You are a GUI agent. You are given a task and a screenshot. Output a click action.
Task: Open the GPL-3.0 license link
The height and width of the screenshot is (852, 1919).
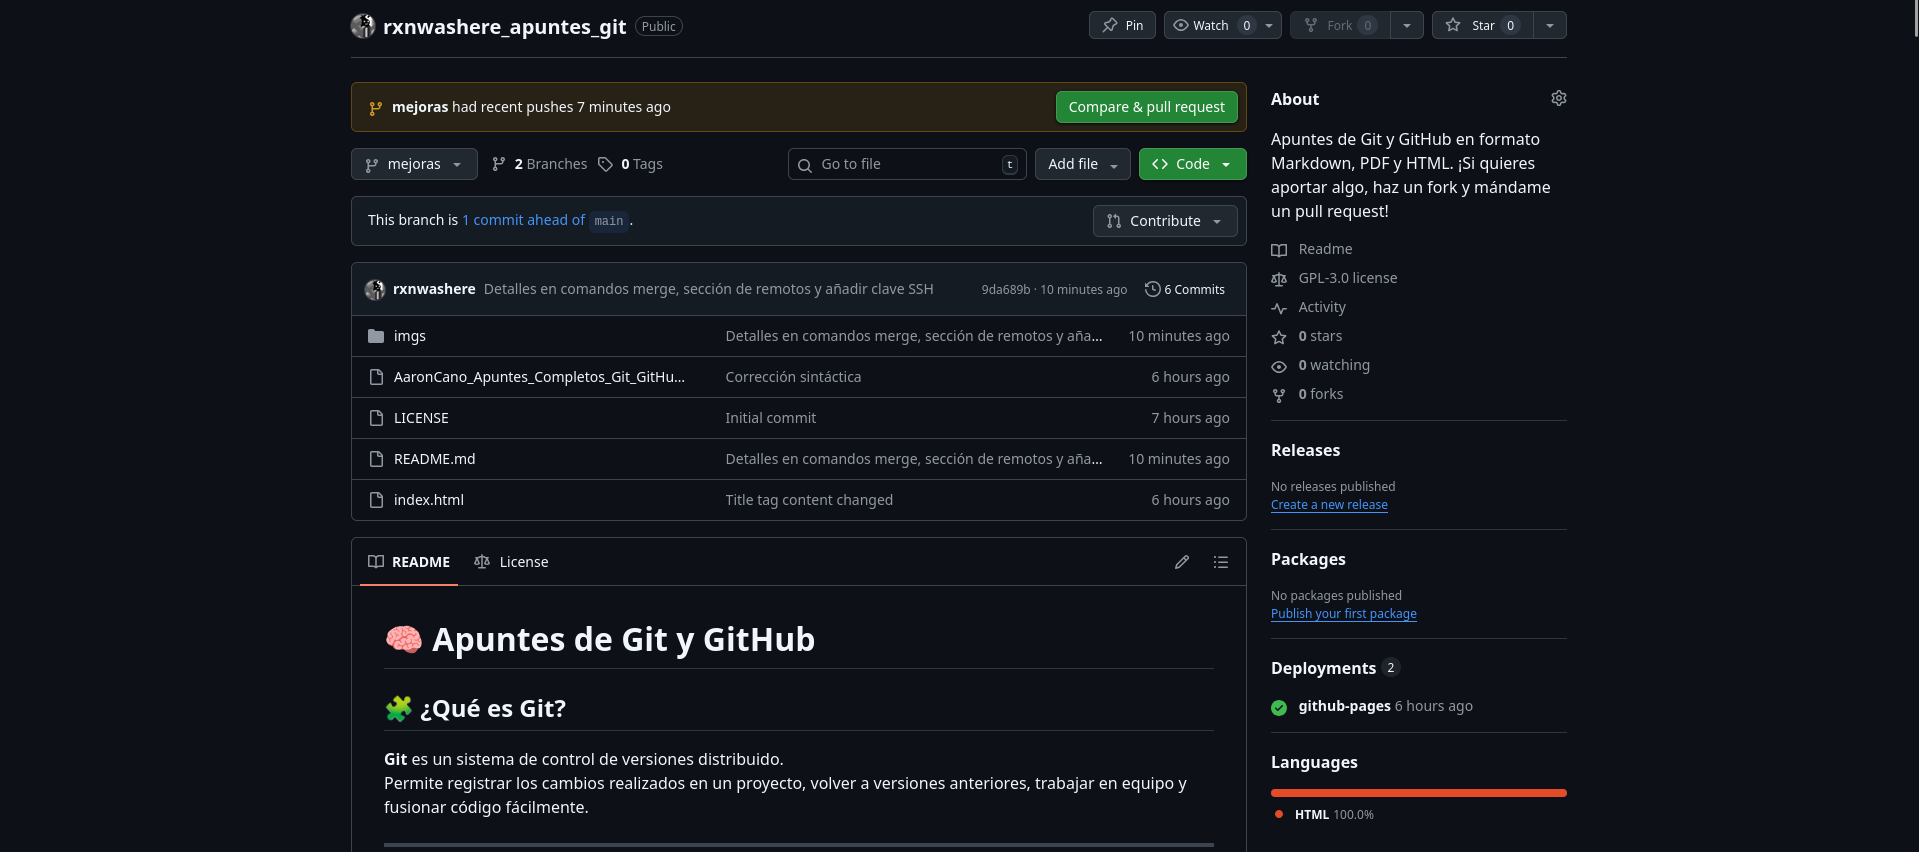(1334, 278)
